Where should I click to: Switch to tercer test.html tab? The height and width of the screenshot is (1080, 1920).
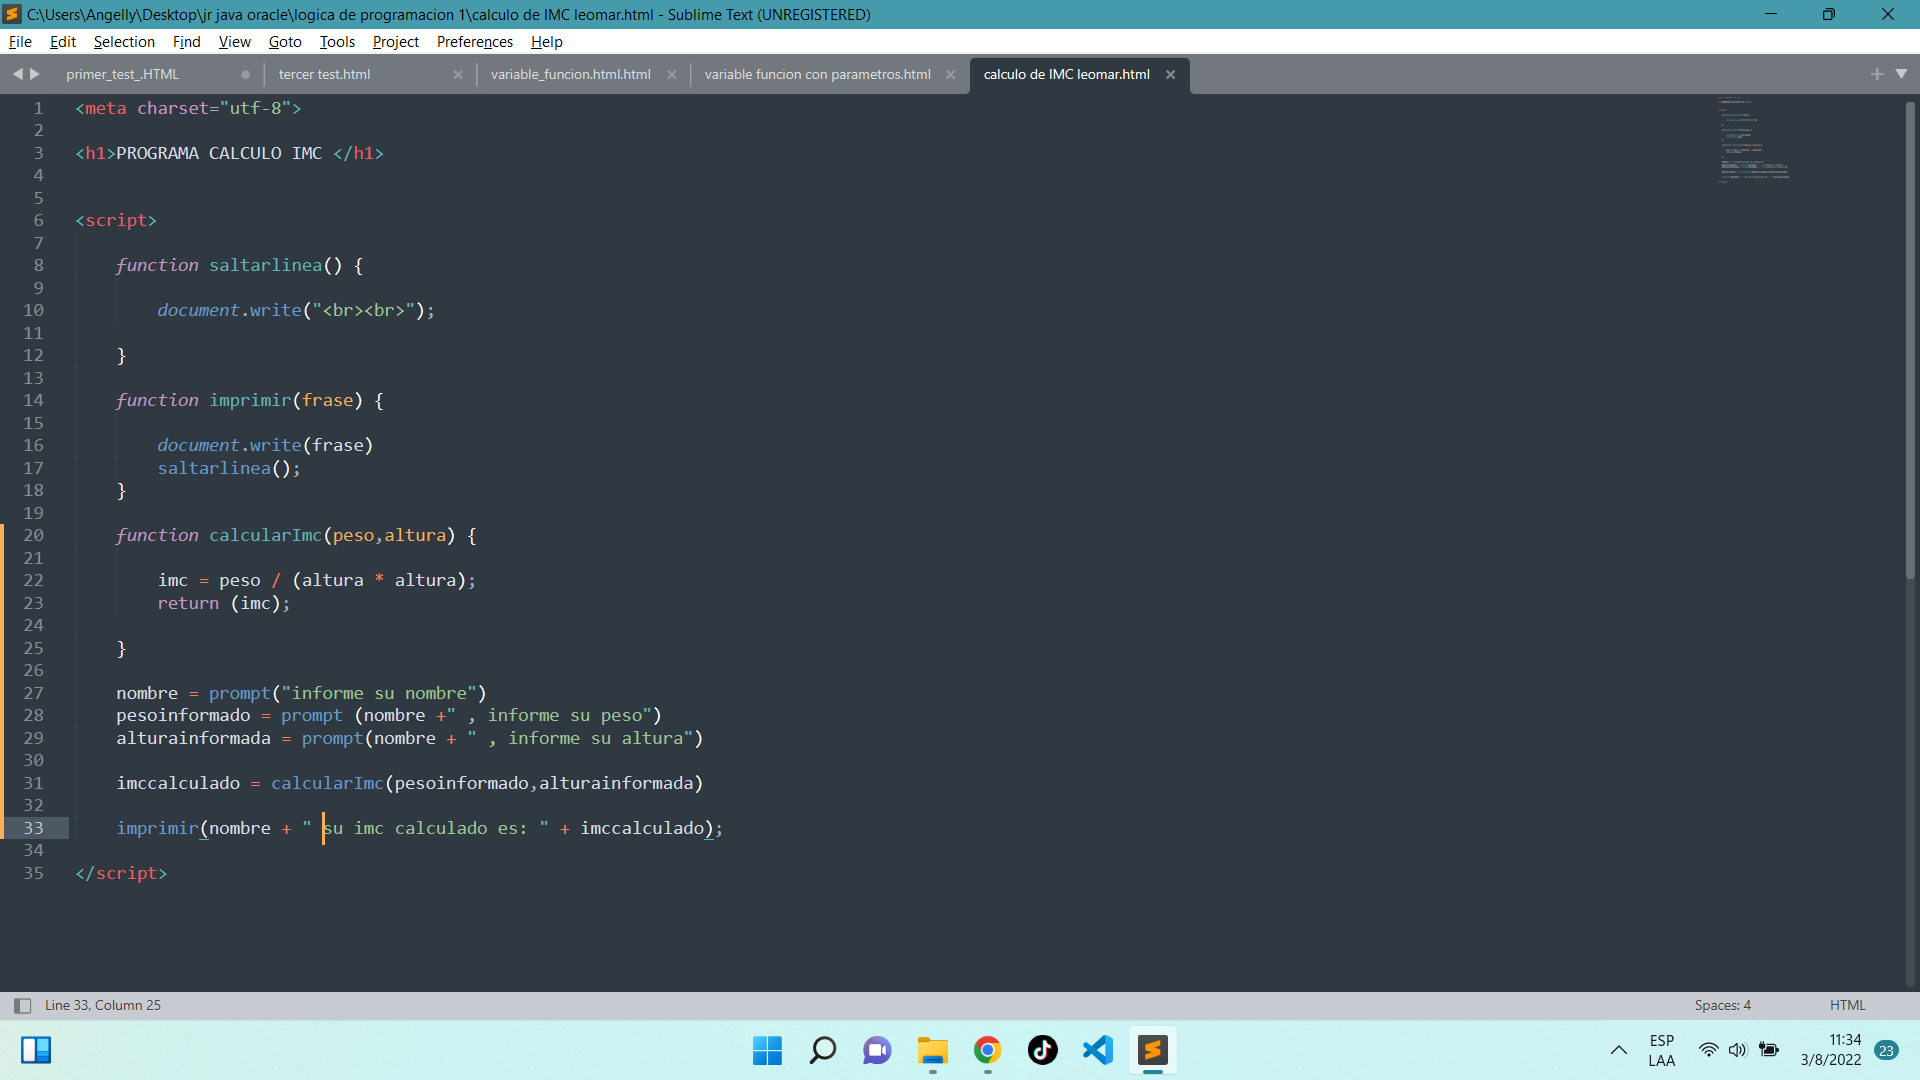325,74
